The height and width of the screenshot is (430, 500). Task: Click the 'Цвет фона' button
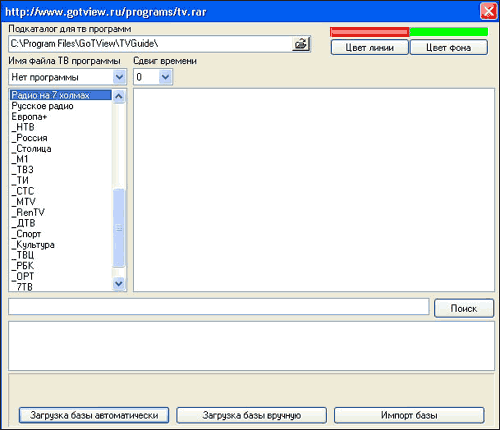click(449, 47)
